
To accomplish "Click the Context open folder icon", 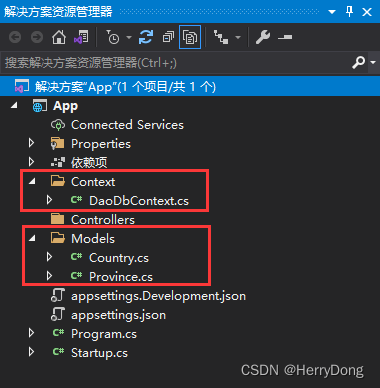I will (x=58, y=182).
